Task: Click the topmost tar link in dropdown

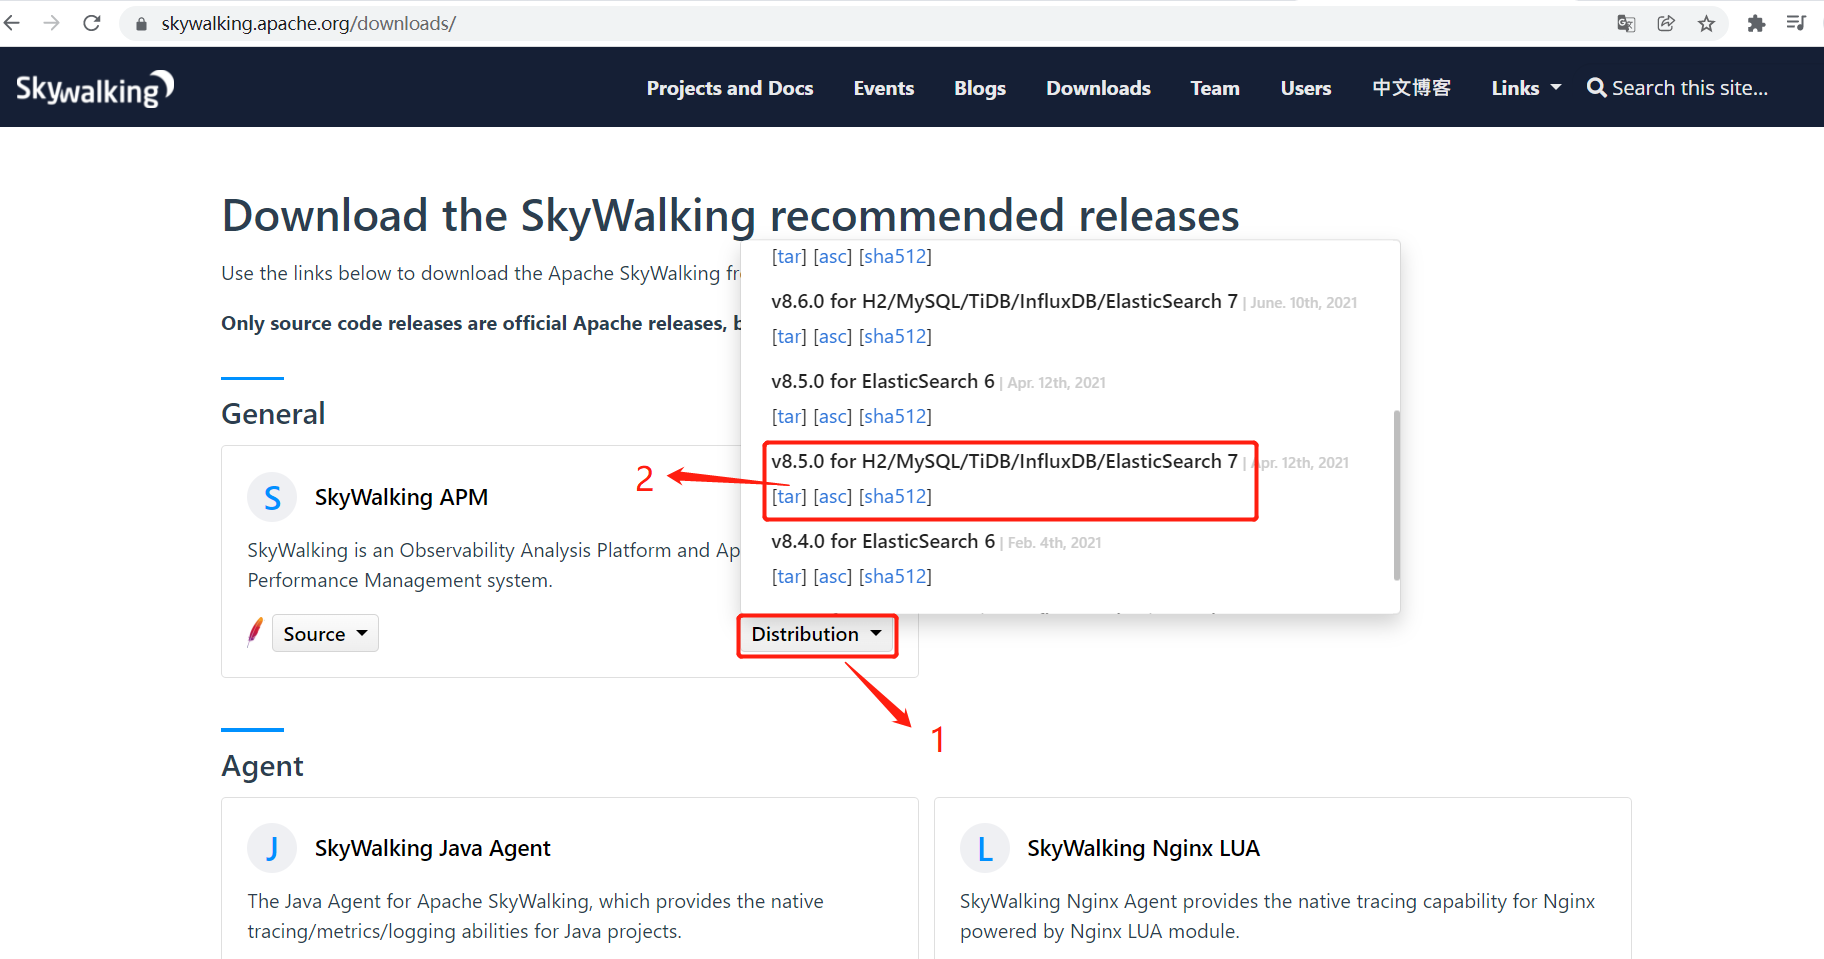Action: tap(789, 256)
